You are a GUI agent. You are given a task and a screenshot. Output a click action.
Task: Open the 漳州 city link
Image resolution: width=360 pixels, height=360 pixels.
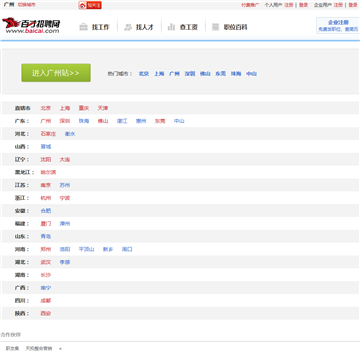tap(65, 224)
